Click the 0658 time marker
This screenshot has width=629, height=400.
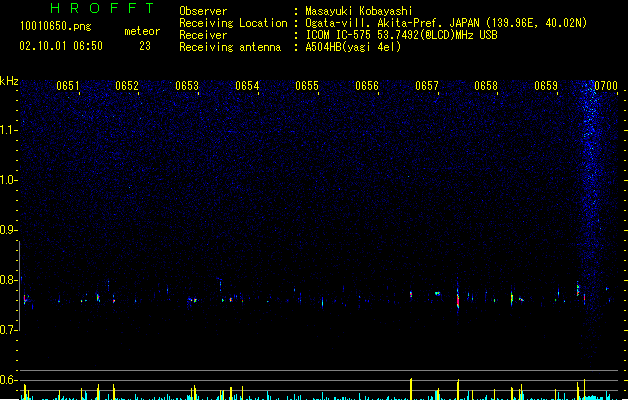pos(486,86)
